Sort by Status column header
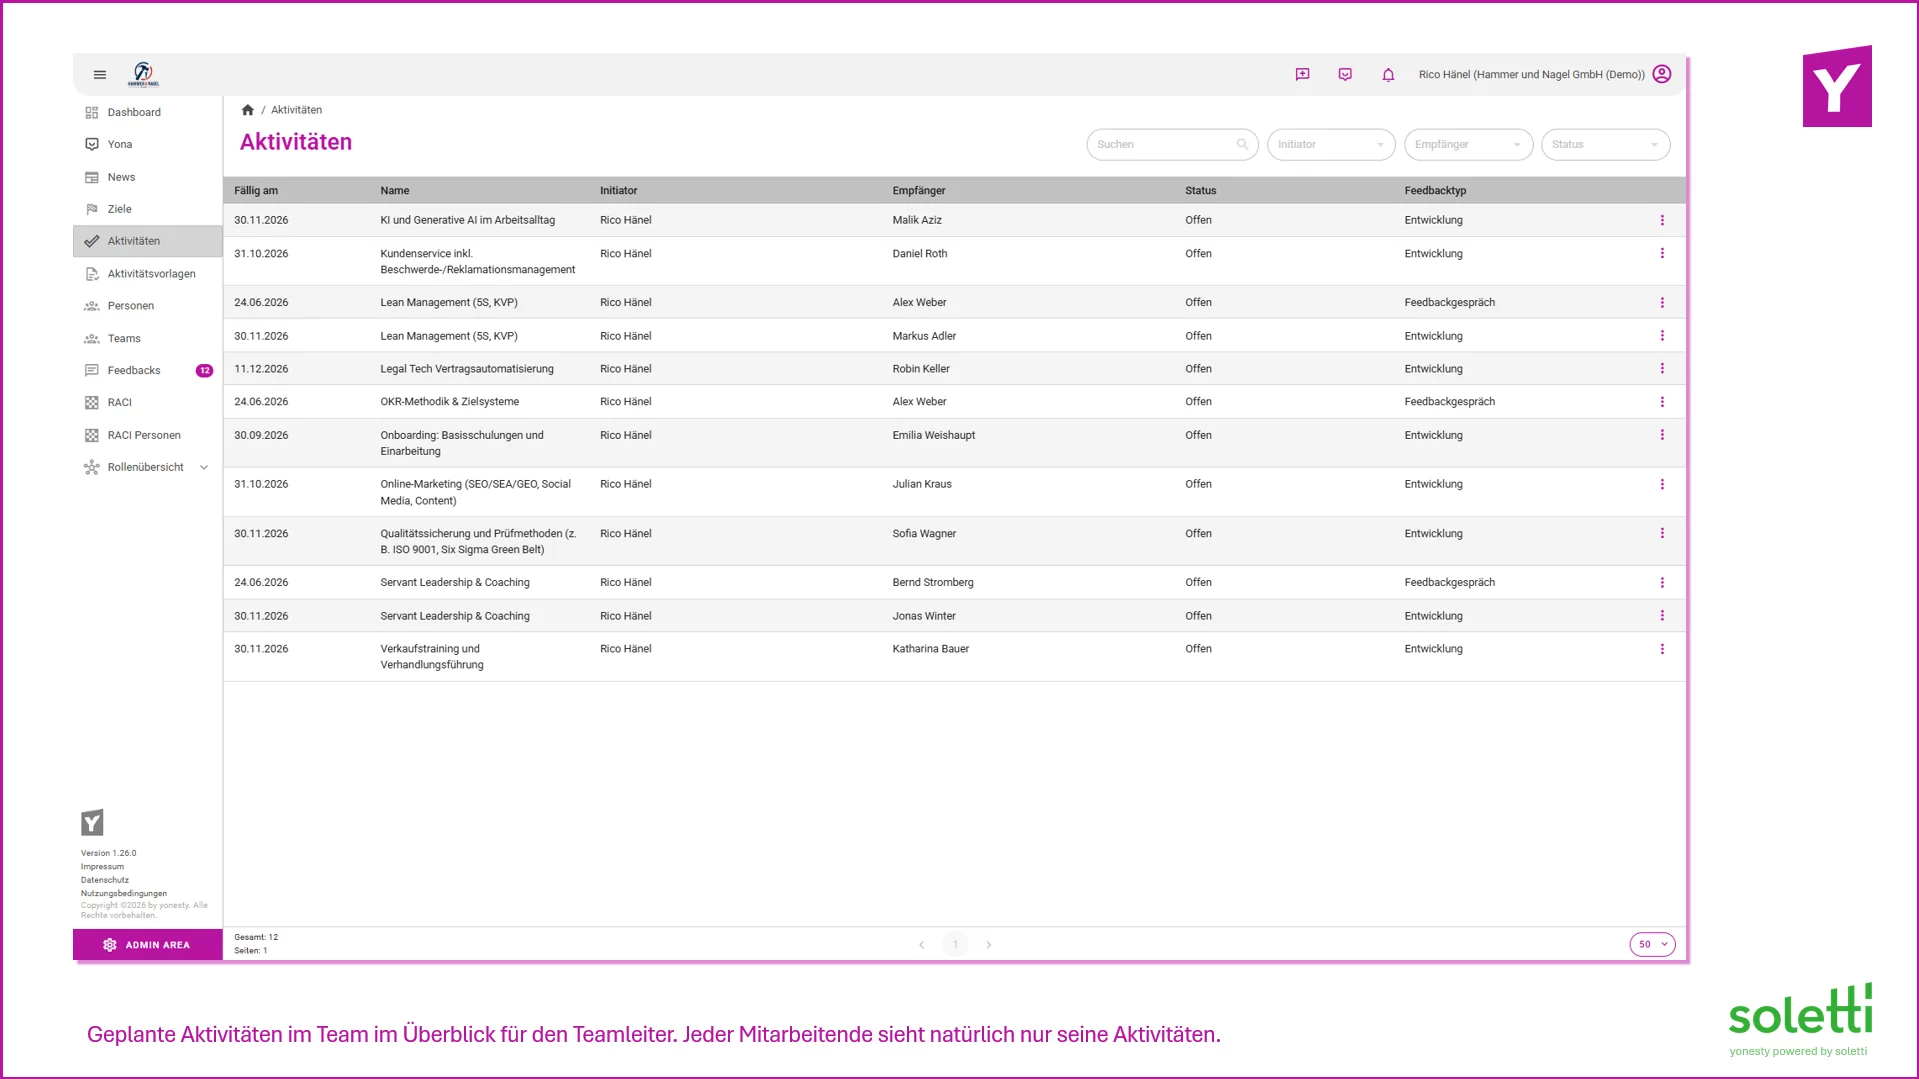 (x=1201, y=191)
